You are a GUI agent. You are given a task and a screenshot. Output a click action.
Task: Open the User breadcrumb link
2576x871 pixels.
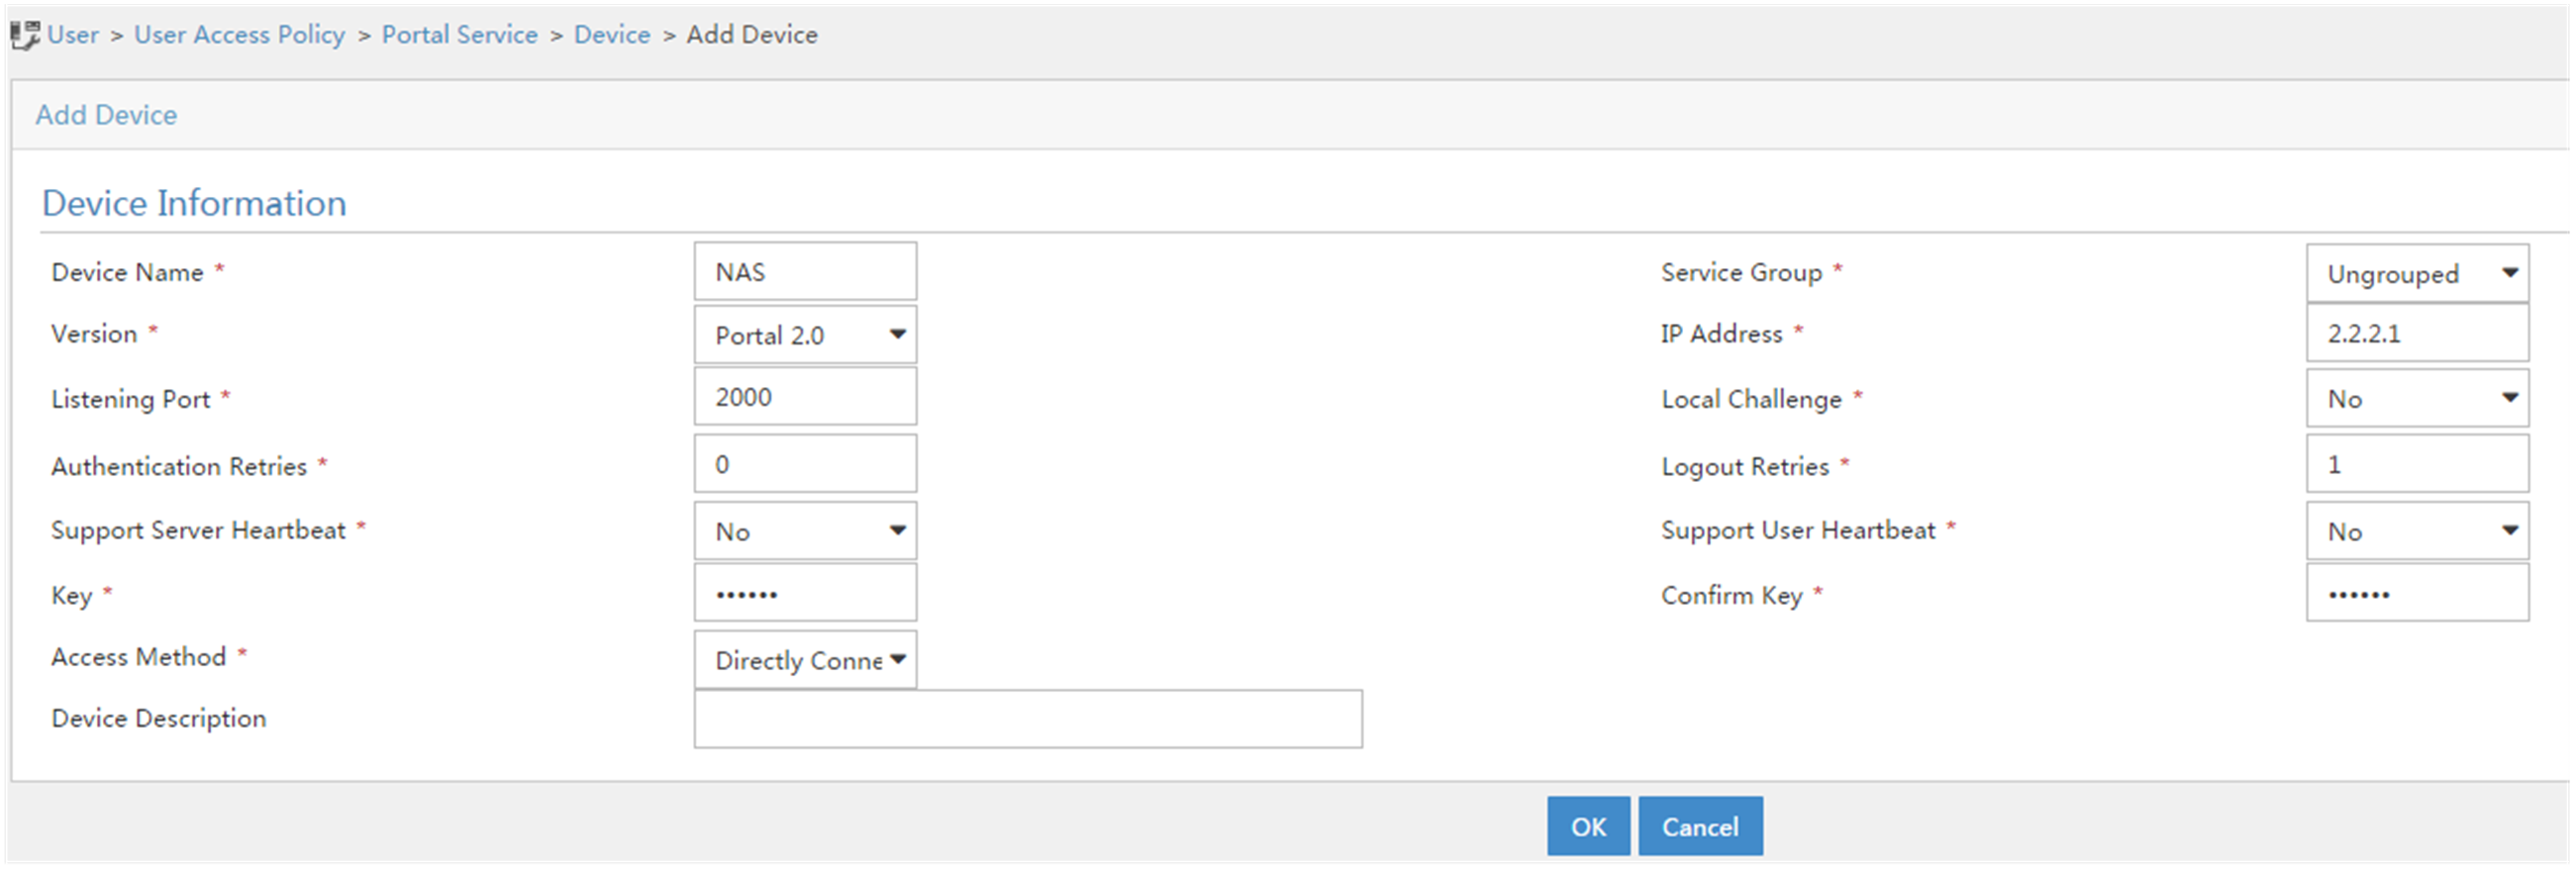tap(73, 35)
